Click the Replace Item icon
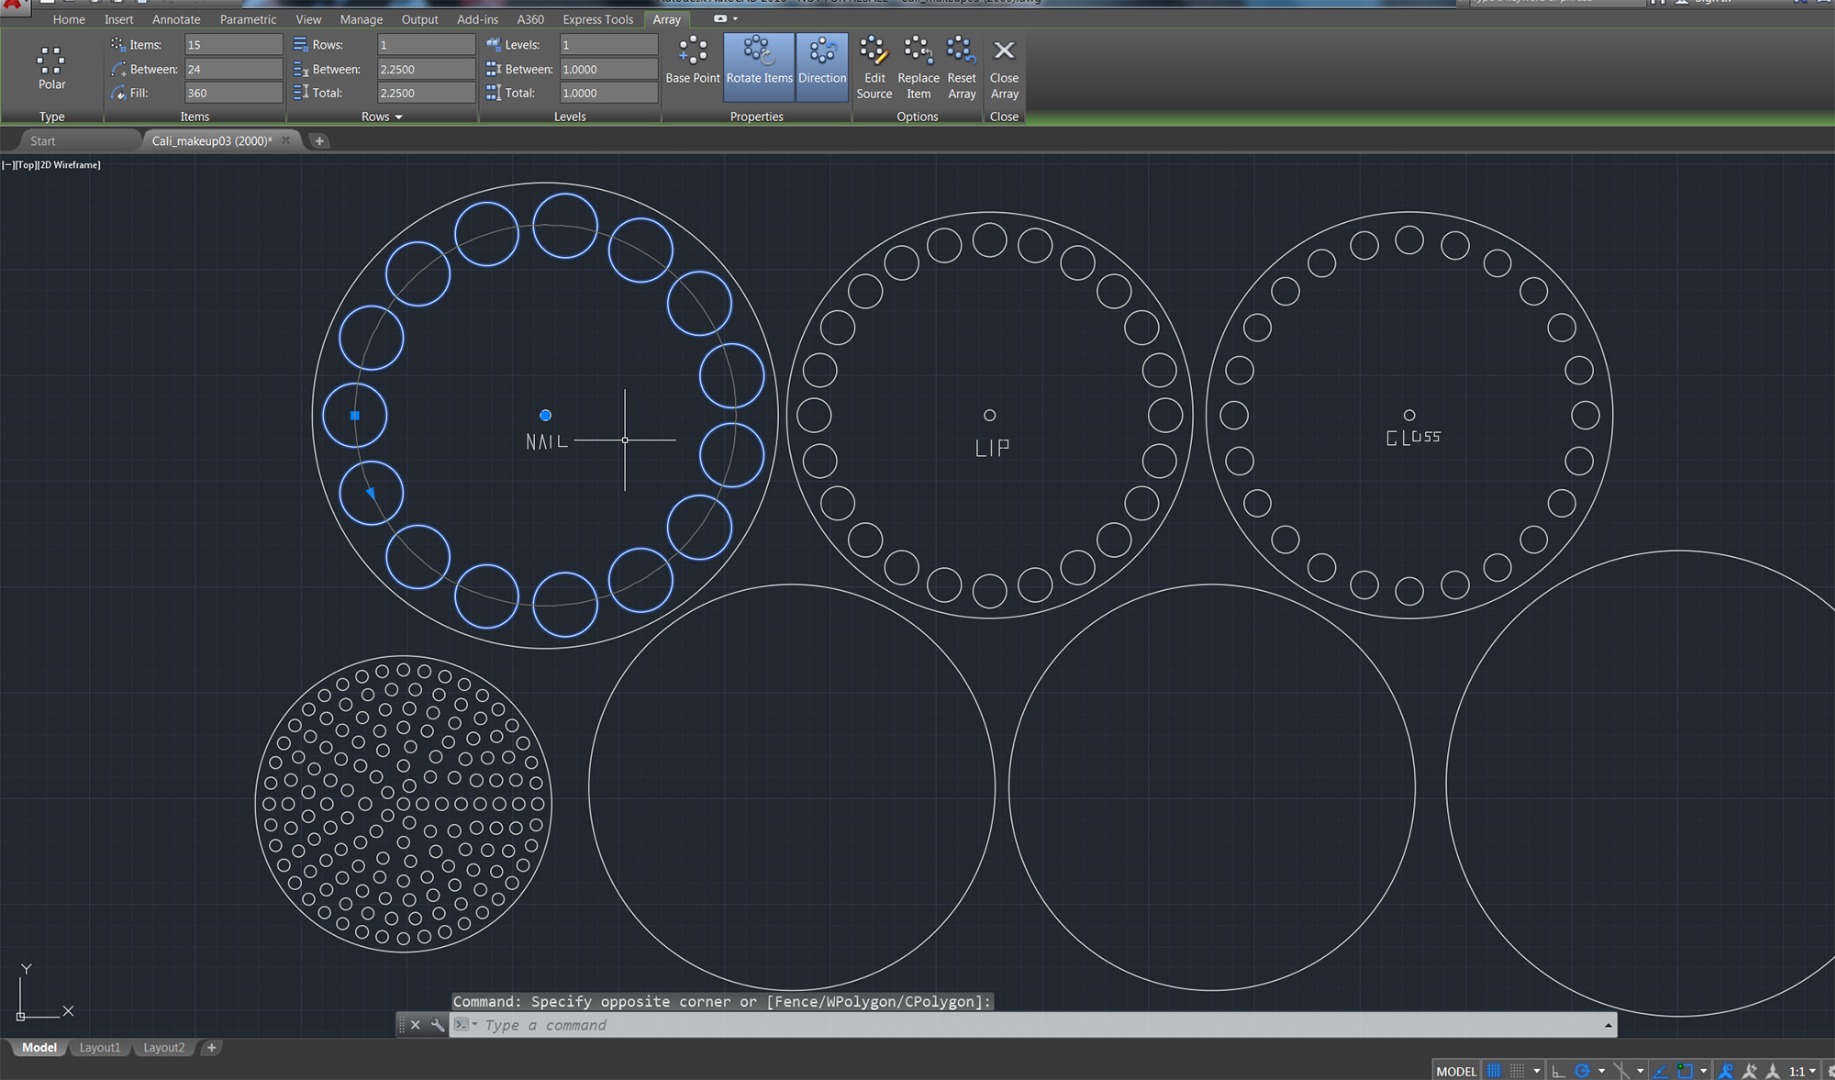The width and height of the screenshot is (1835, 1080). (918, 51)
